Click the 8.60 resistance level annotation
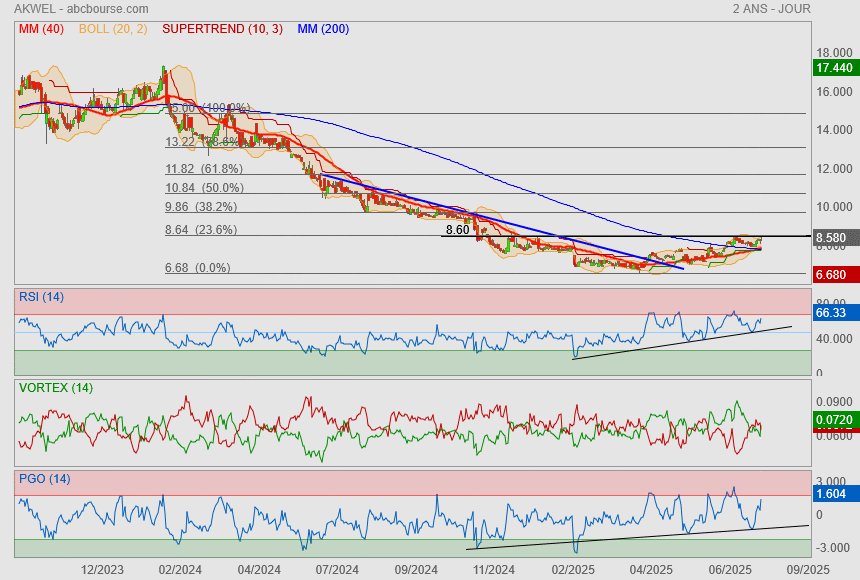860x580 pixels. (x=457, y=230)
